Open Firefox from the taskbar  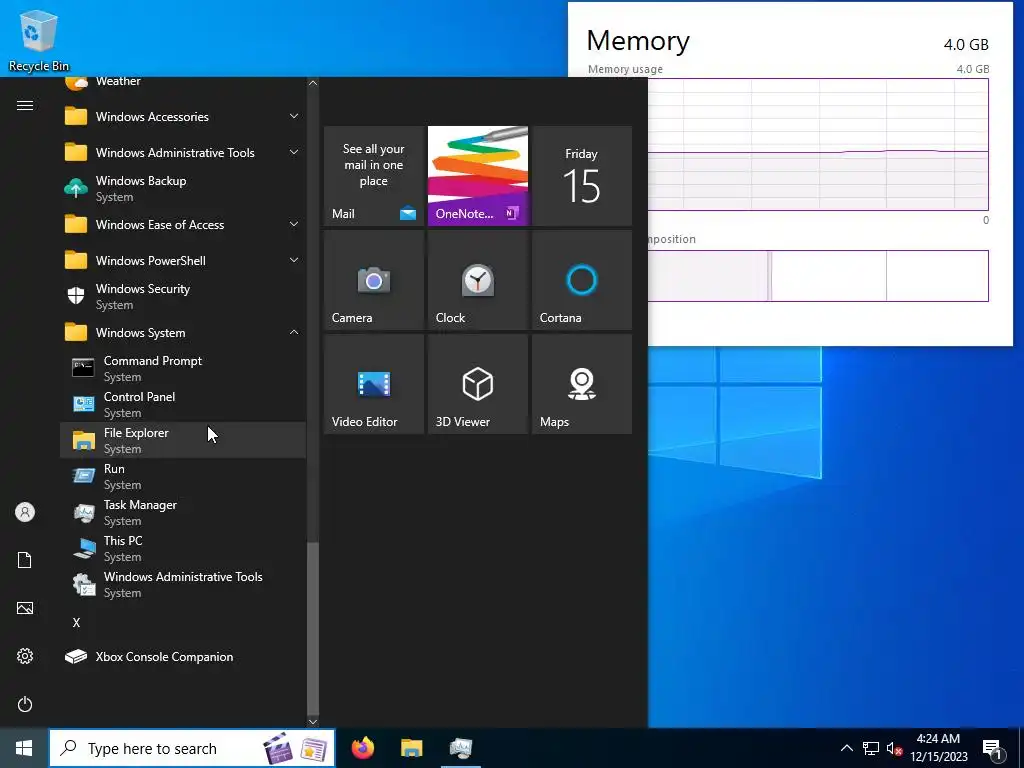pos(362,748)
